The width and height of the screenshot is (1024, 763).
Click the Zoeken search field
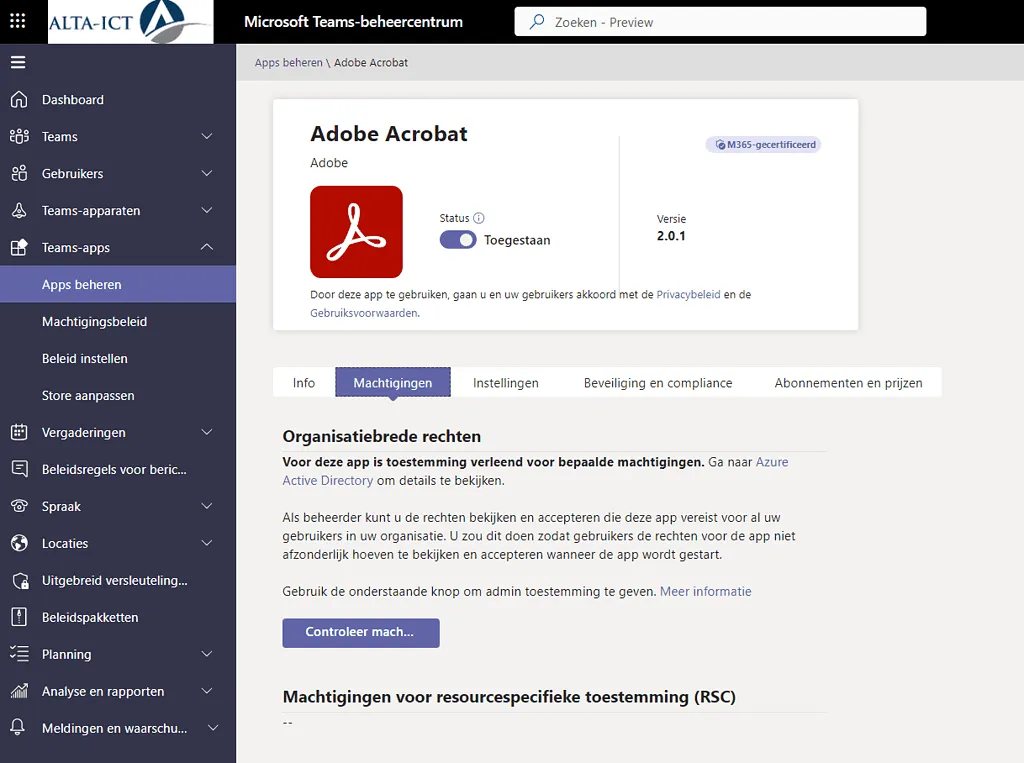pos(720,21)
